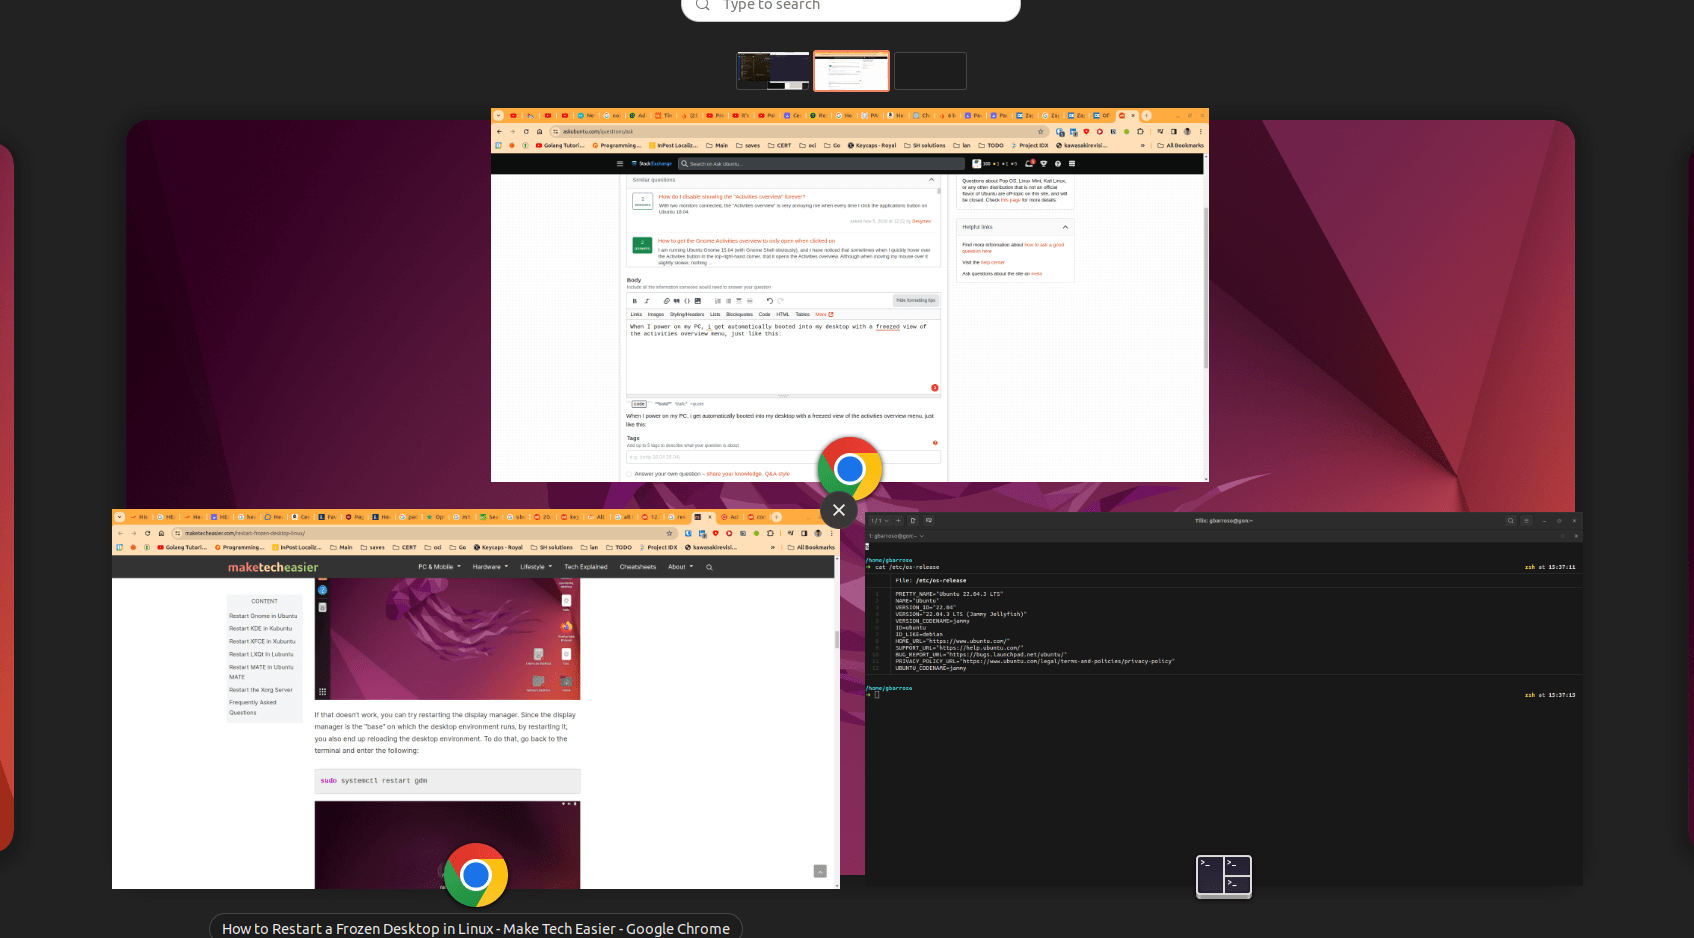1694x938 pixels.
Task: Click the Bold icon in the question editor toolbar
Action: tap(636, 300)
